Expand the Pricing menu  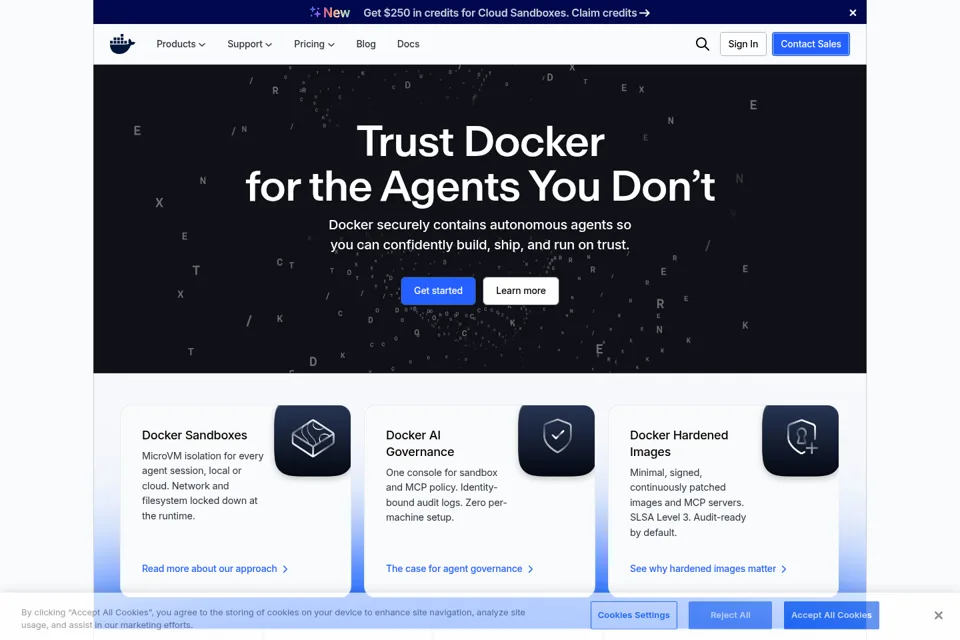coord(314,44)
